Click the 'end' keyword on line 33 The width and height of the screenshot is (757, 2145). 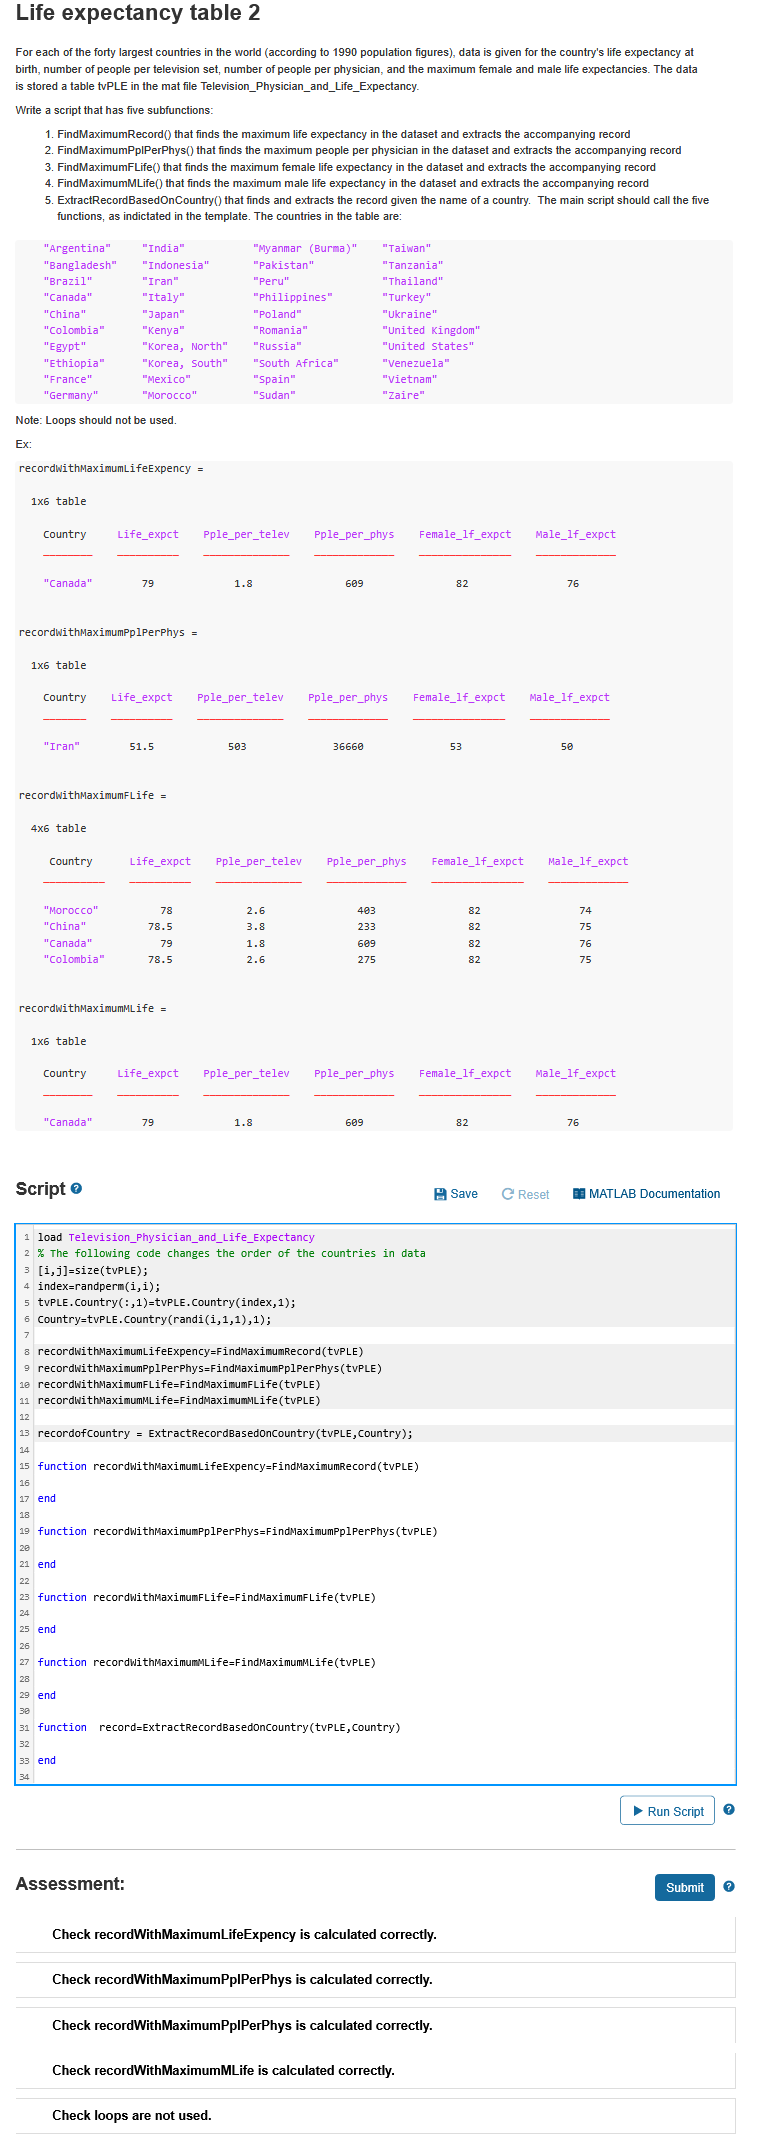47,1760
